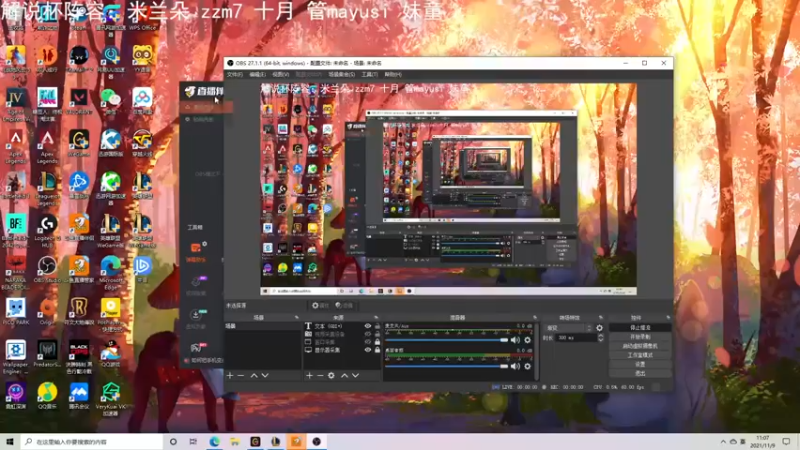The height and width of the screenshot is (450, 800).
Task: Mute the 麦克风/Aux channel speaker icon
Action: 515,340
